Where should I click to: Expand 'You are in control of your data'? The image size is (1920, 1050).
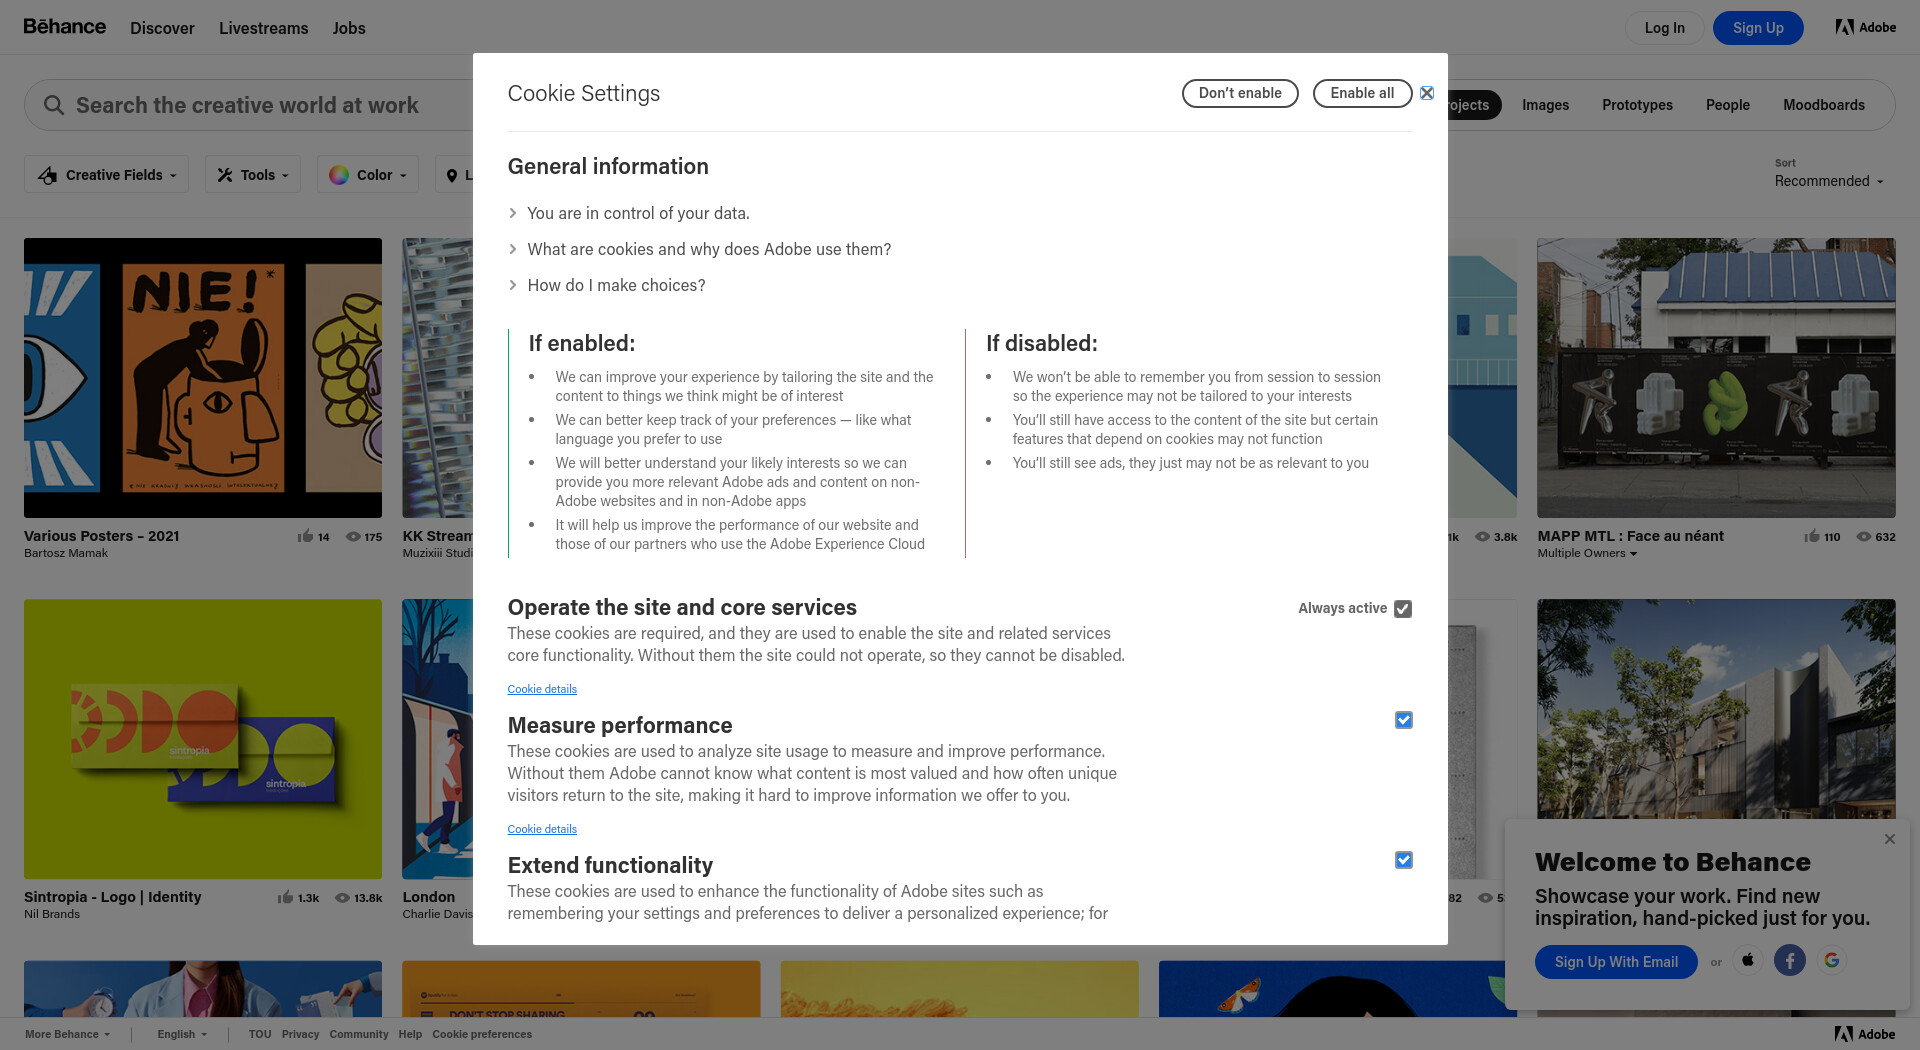coord(629,213)
